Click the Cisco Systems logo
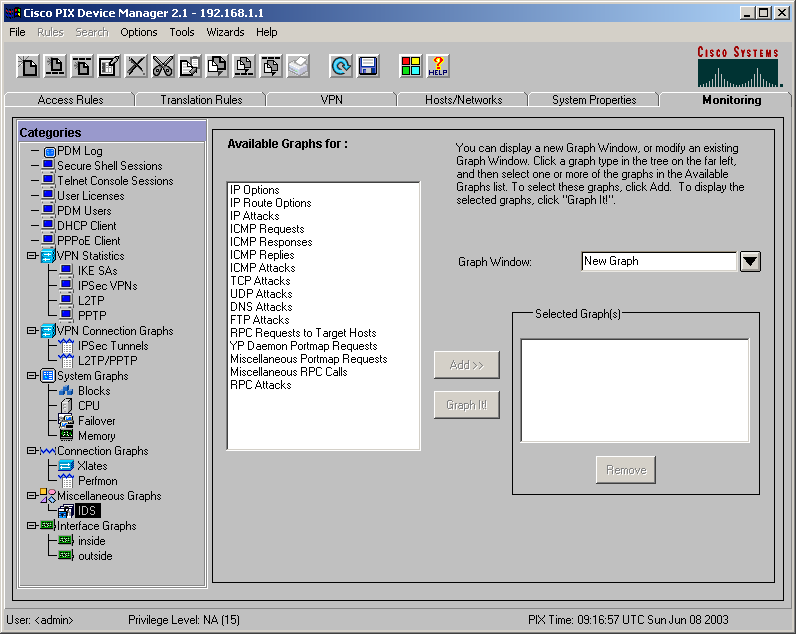796x634 pixels. point(738,66)
